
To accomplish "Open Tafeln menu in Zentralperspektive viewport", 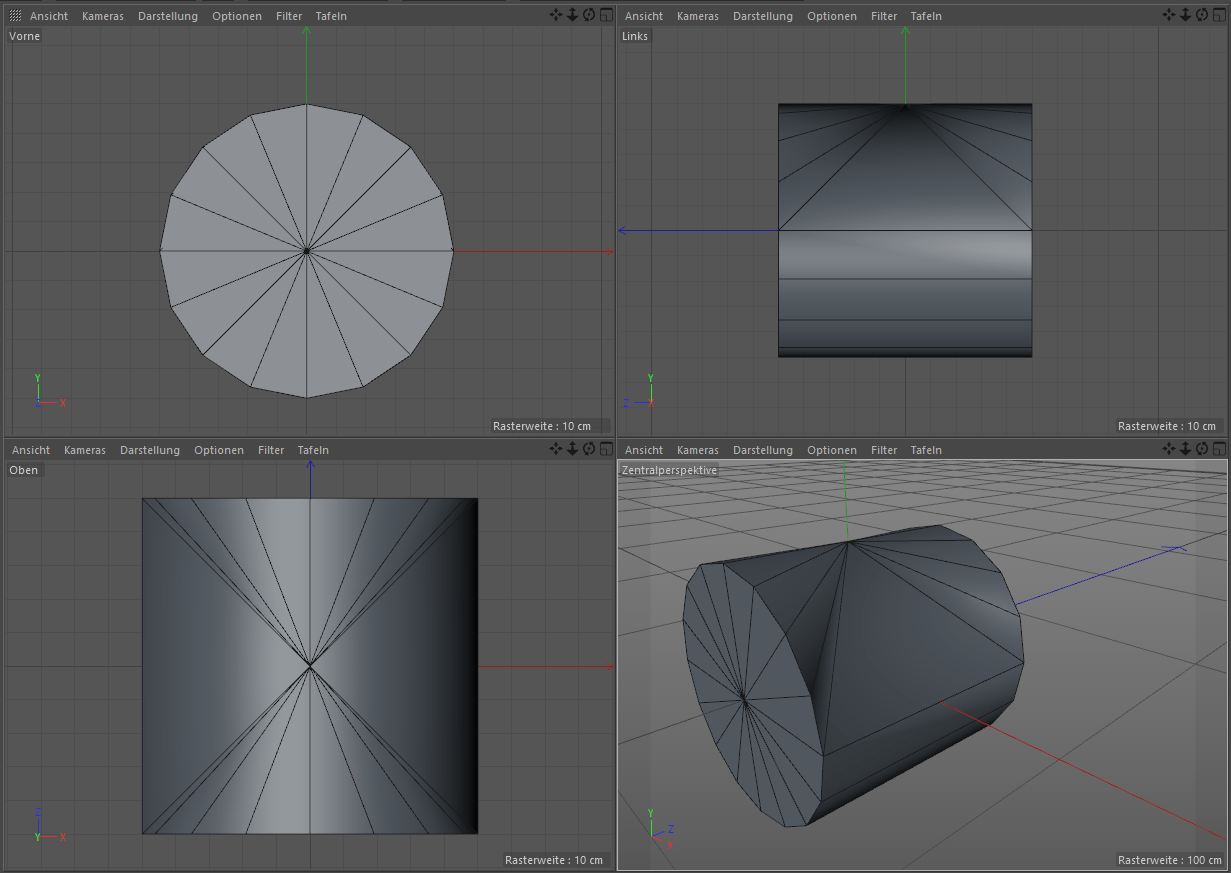I will coord(926,450).
